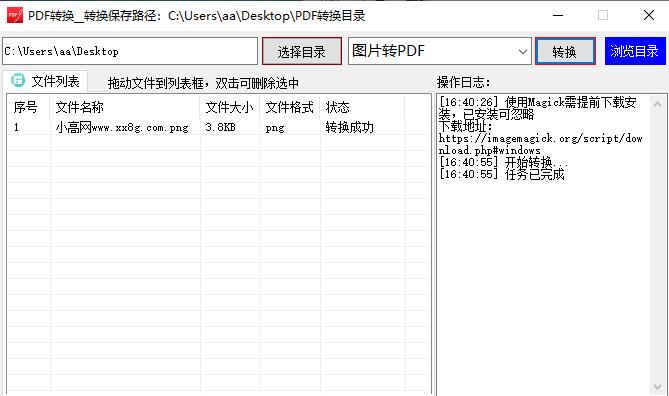Click the png file format cell
This screenshot has height=396, width=669.
point(275,128)
